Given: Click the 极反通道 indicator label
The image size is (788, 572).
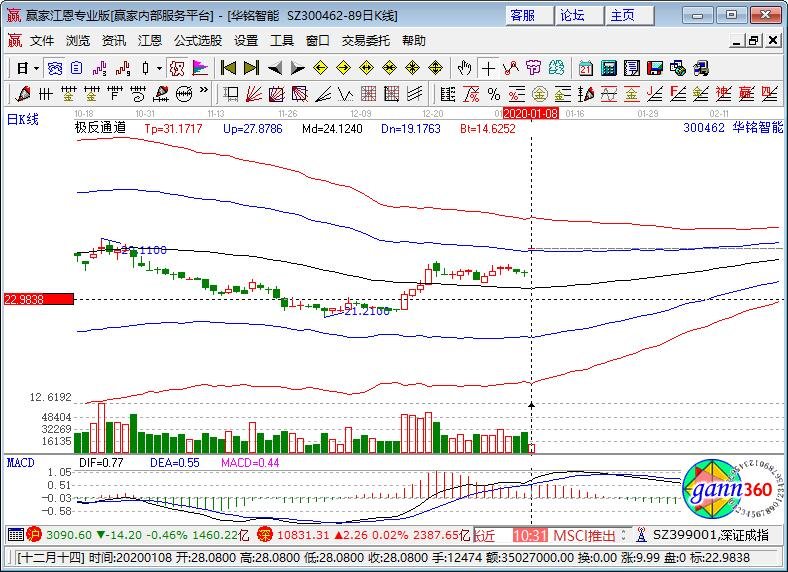Looking at the screenshot, I should click(101, 128).
